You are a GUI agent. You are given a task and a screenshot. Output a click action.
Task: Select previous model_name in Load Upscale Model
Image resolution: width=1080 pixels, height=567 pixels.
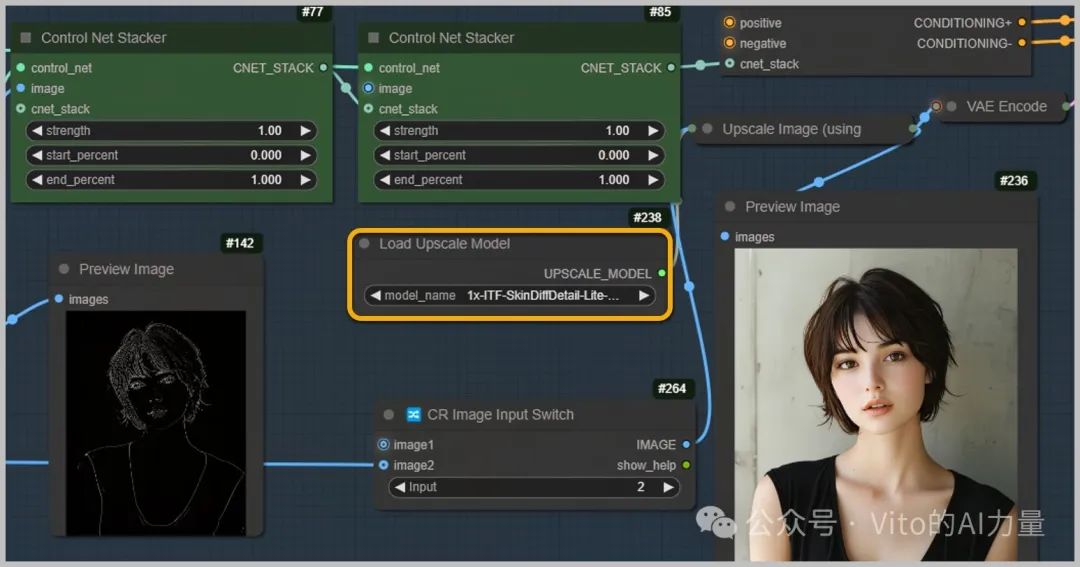(x=375, y=296)
